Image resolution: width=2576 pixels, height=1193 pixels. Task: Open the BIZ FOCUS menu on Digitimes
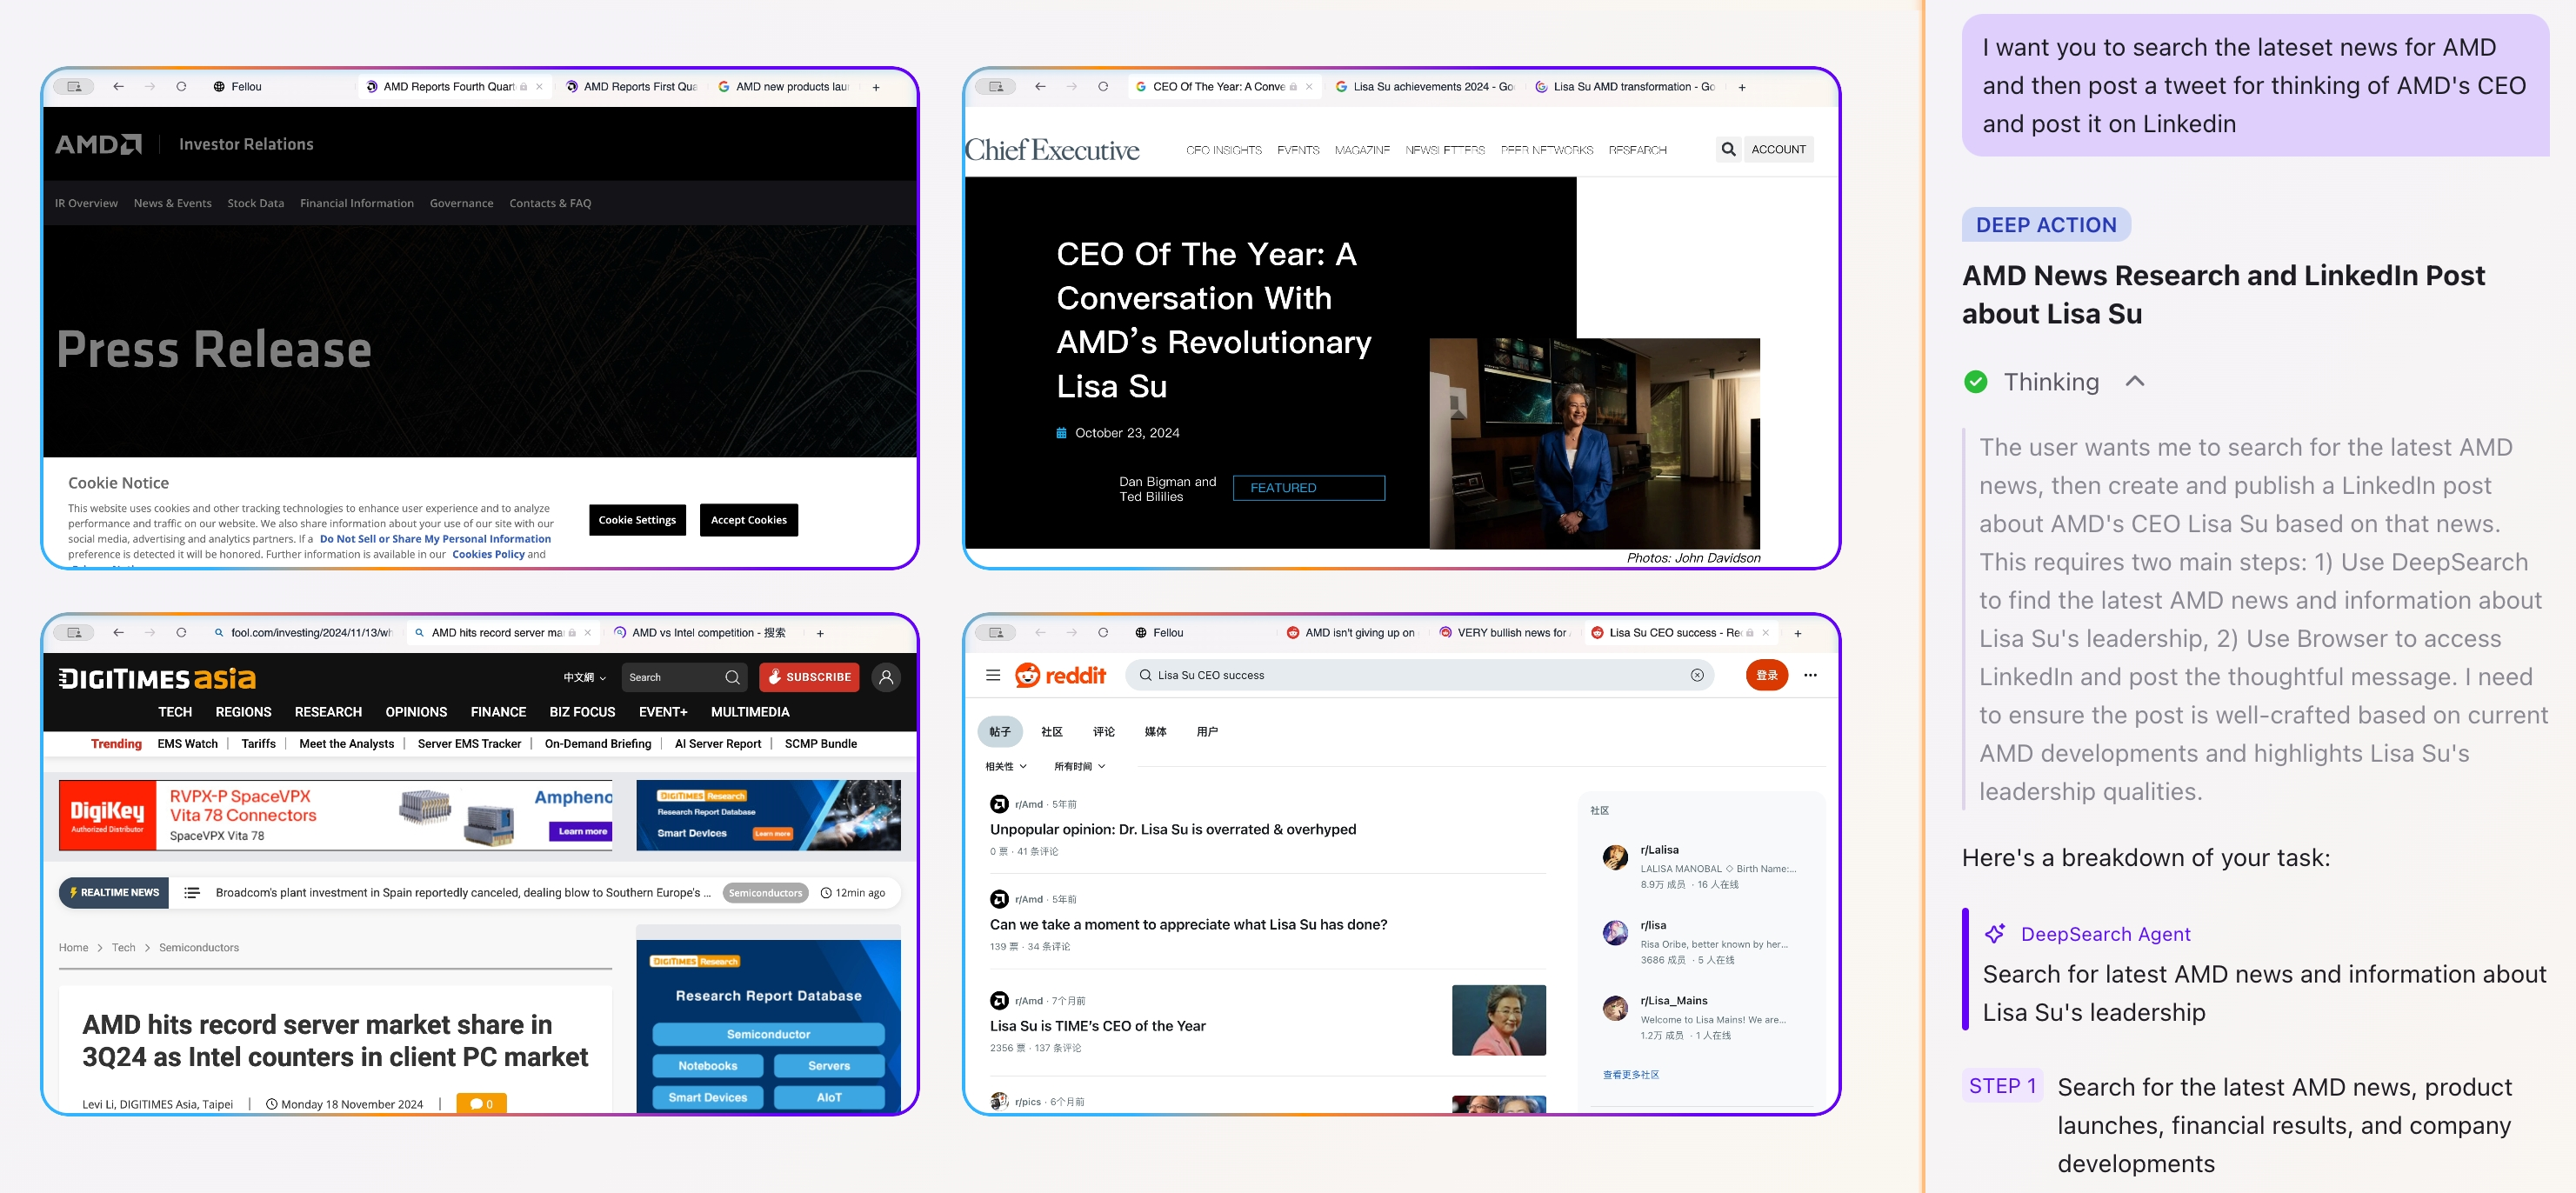pyautogui.click(x=582, y=712)
